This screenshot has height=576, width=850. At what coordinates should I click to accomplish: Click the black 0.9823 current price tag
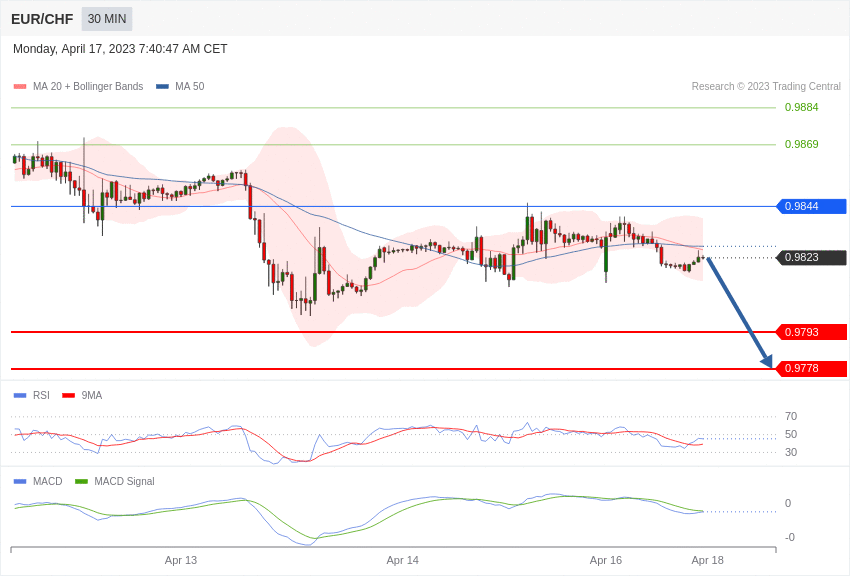pyautogui.click(x=812, y=257)
